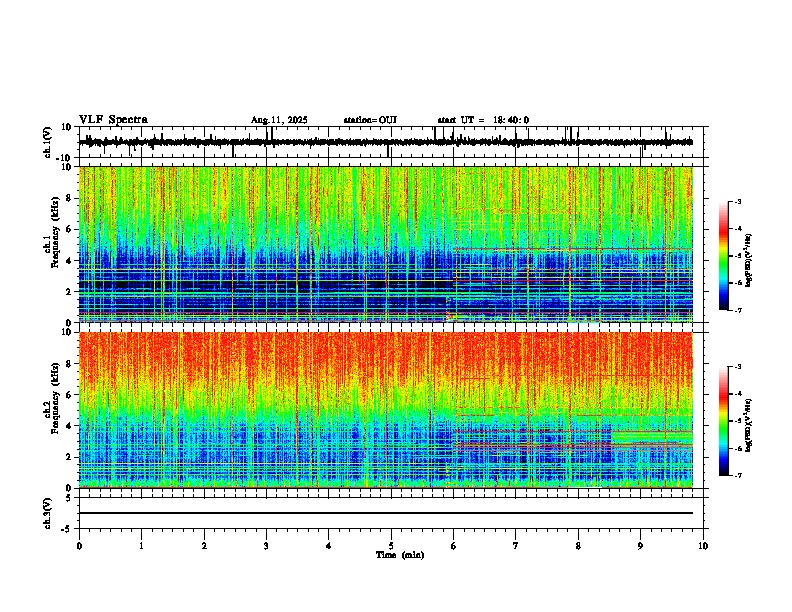Click time axis tick label "7"
Viewport: 792px width, 612px height.
pyautogui.click(x=516, y=546)
